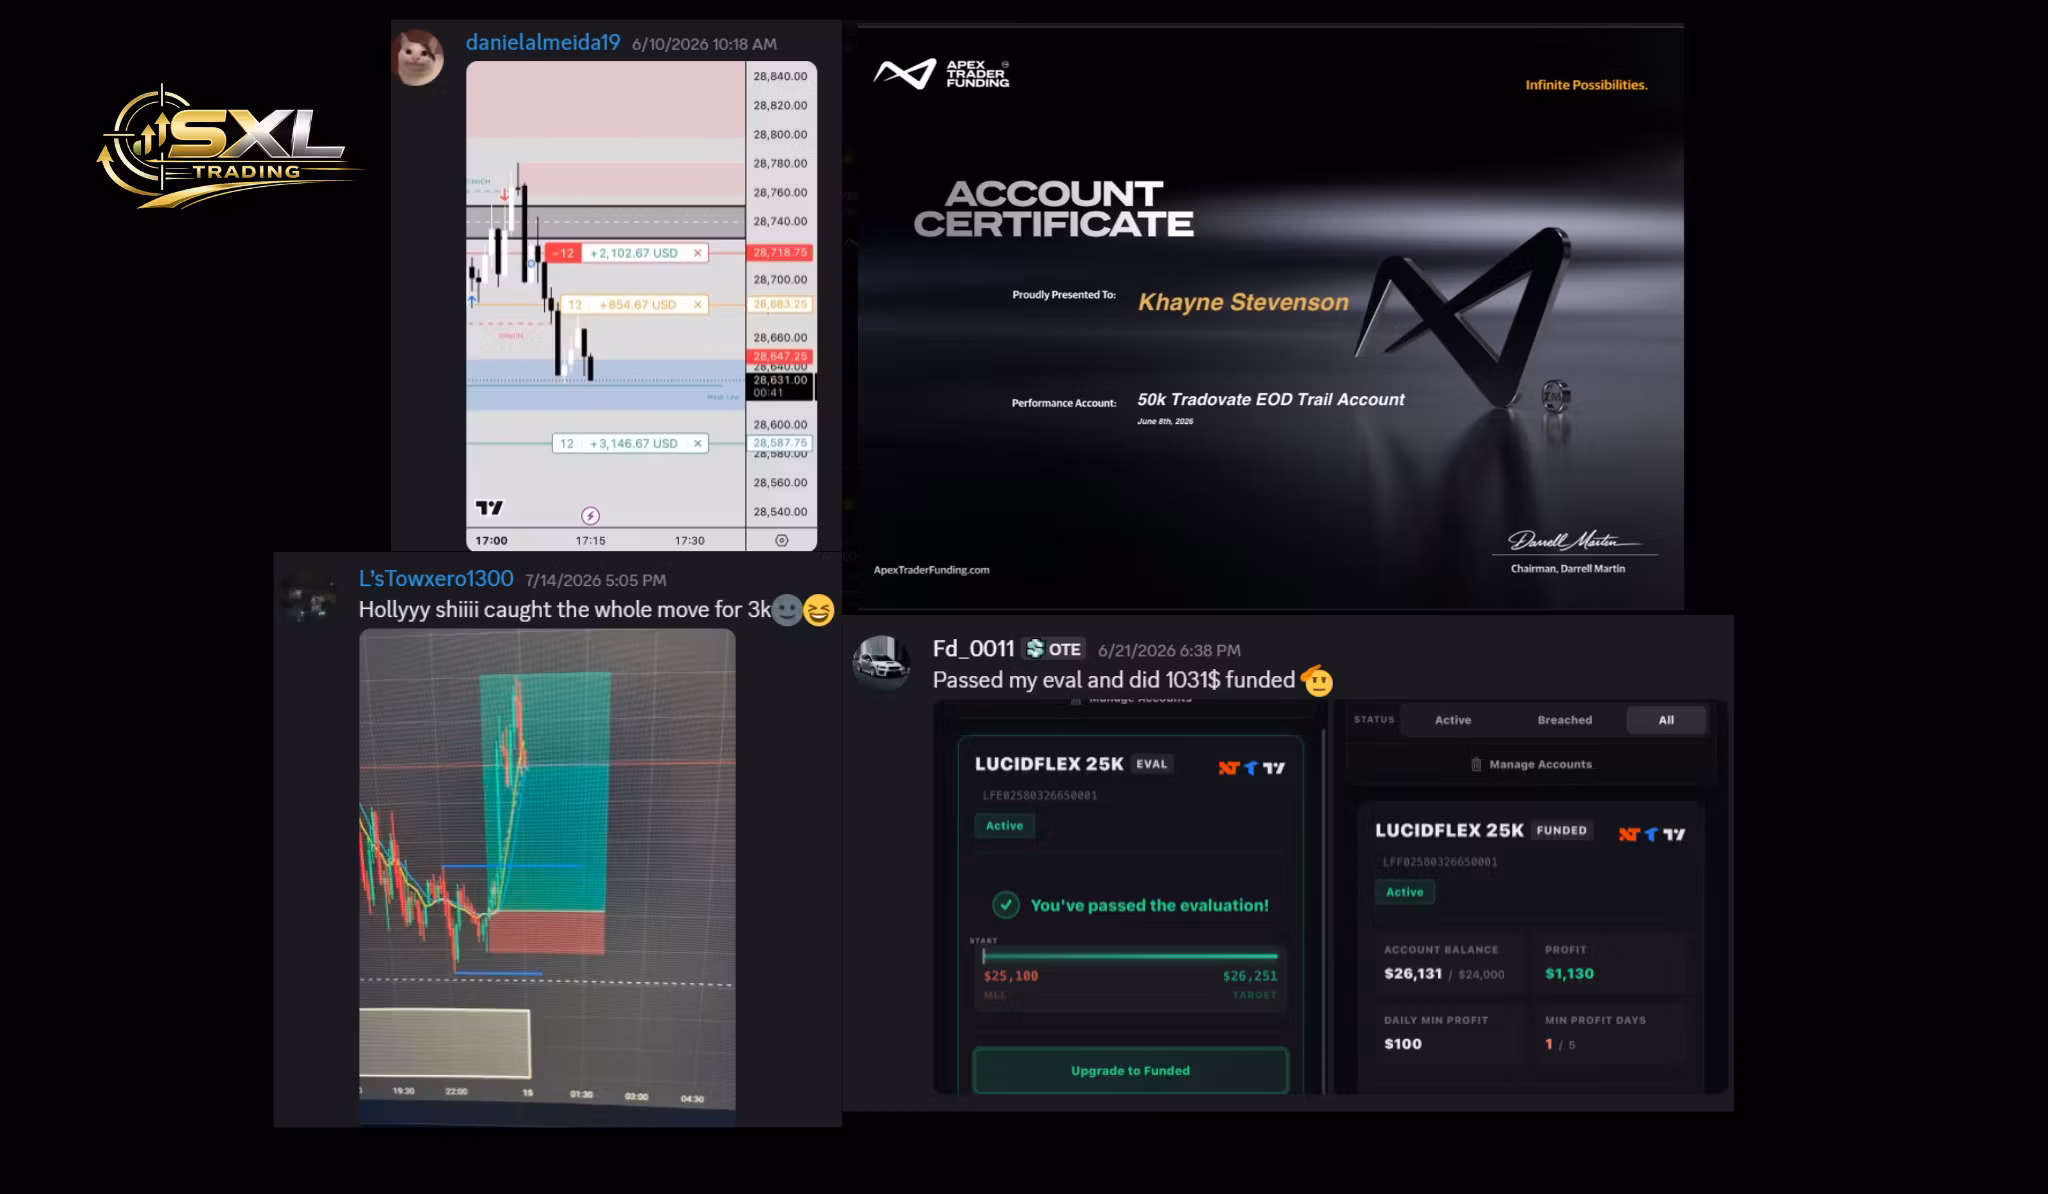Close the +854.67 USD order label
This screenshot has width=2048, height=1194.
tap(697, 304)
